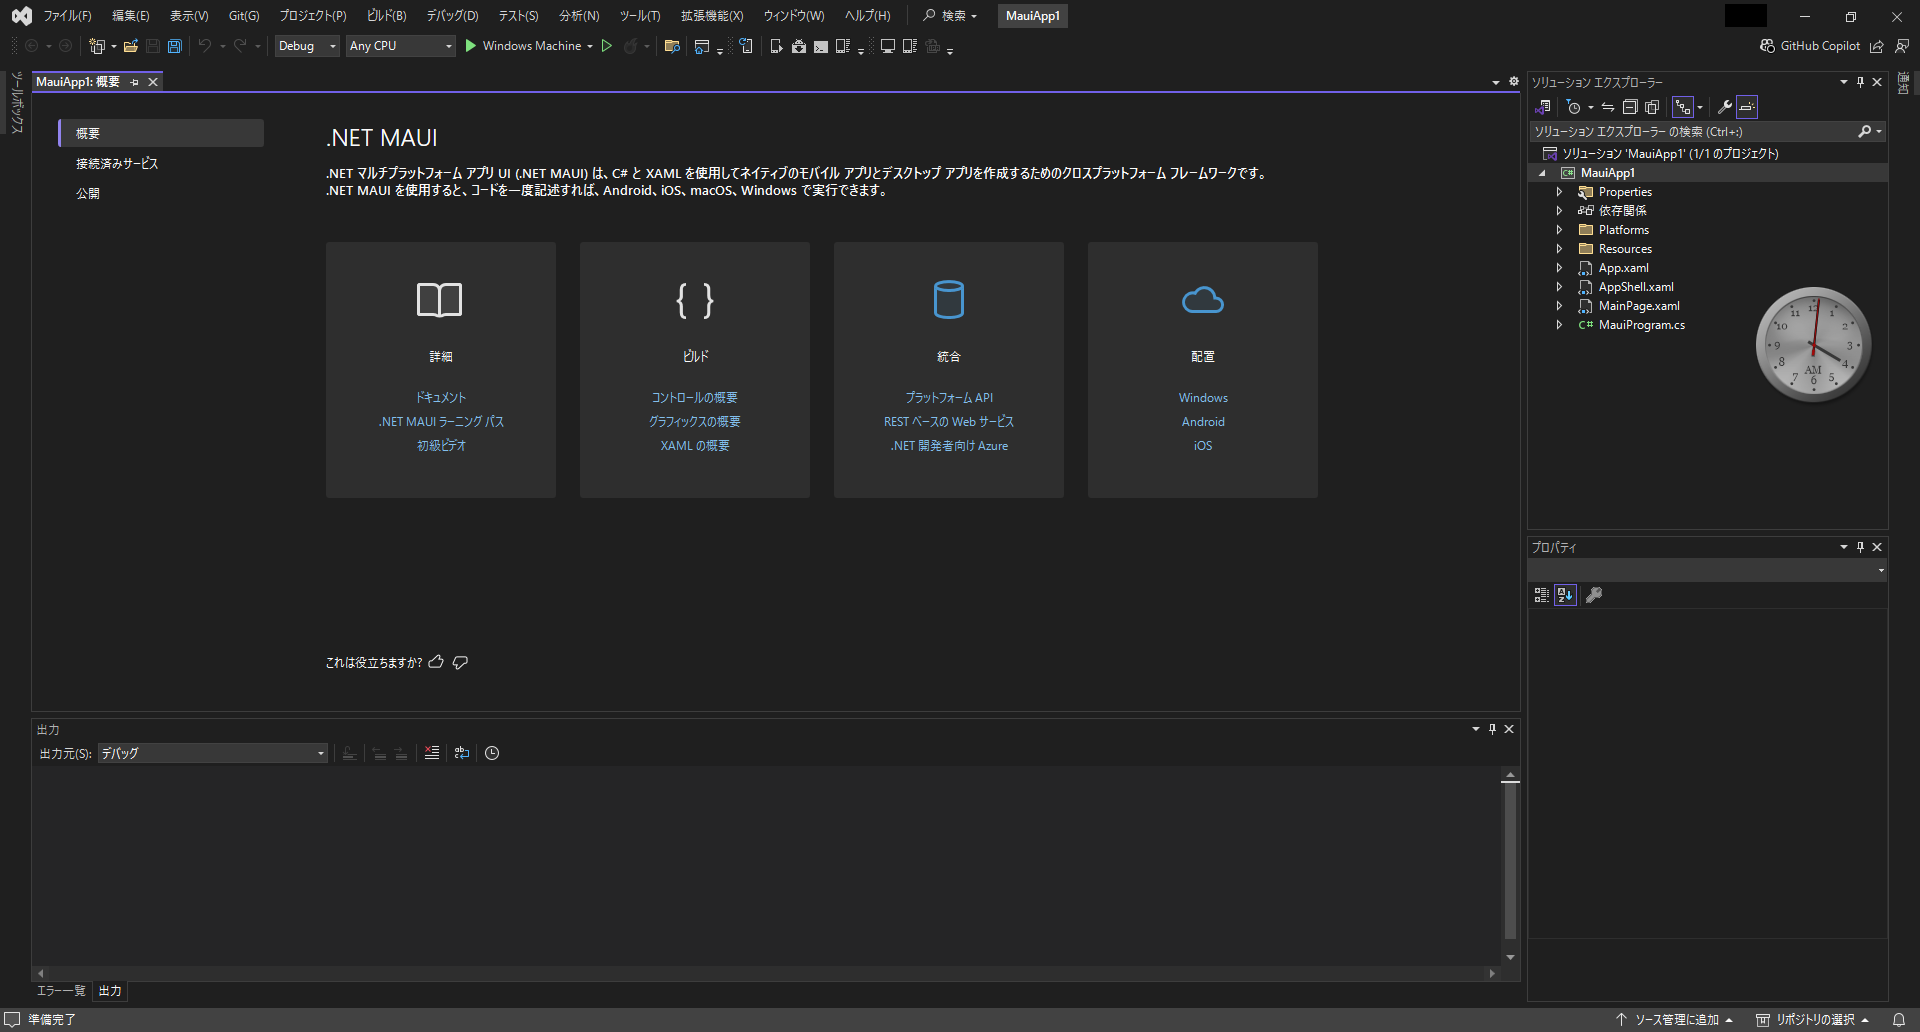The height and width of the screenshot is (1032, 1920).
Task: Click Start Without Debugging outline play icon
Action: [606, 46]
